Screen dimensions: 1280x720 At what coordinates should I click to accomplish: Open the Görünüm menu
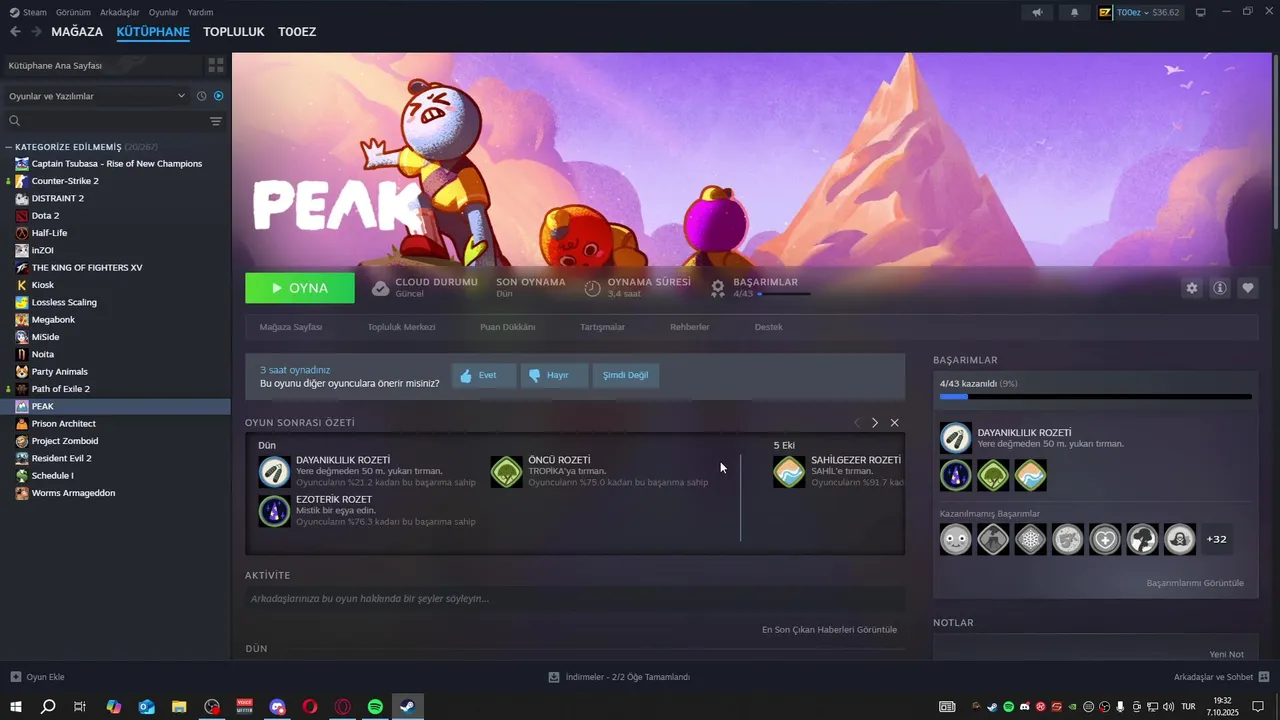(73, 12)
